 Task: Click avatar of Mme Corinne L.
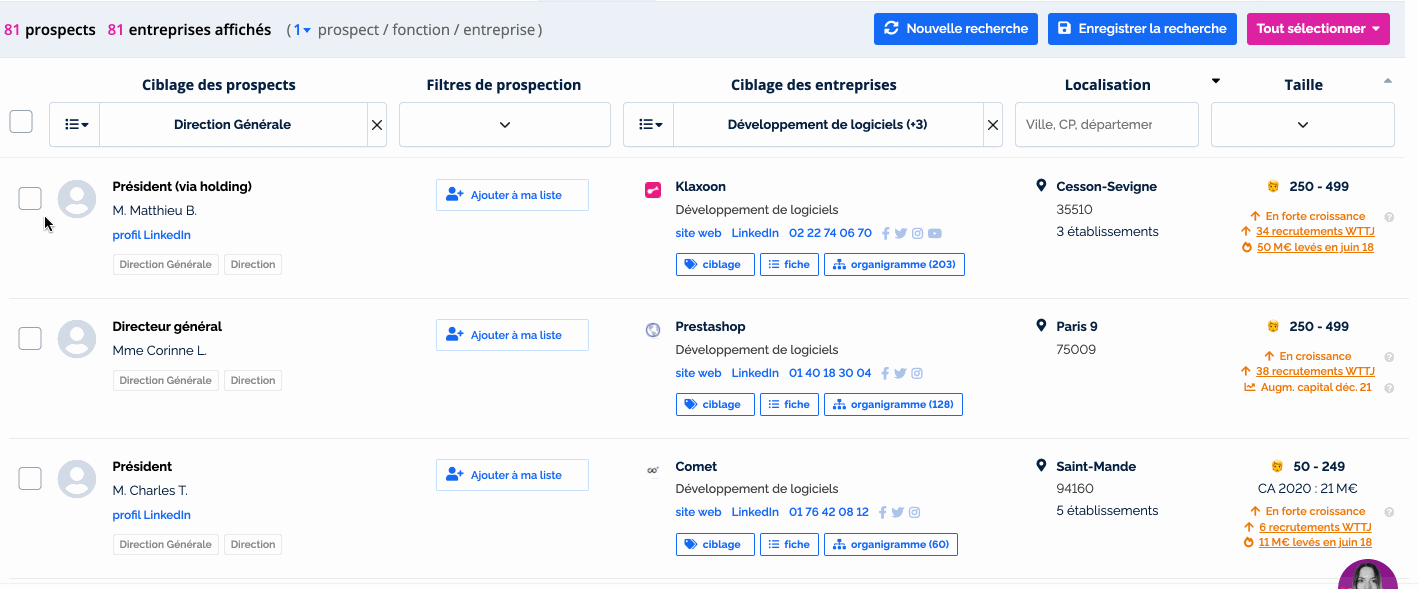77,339
